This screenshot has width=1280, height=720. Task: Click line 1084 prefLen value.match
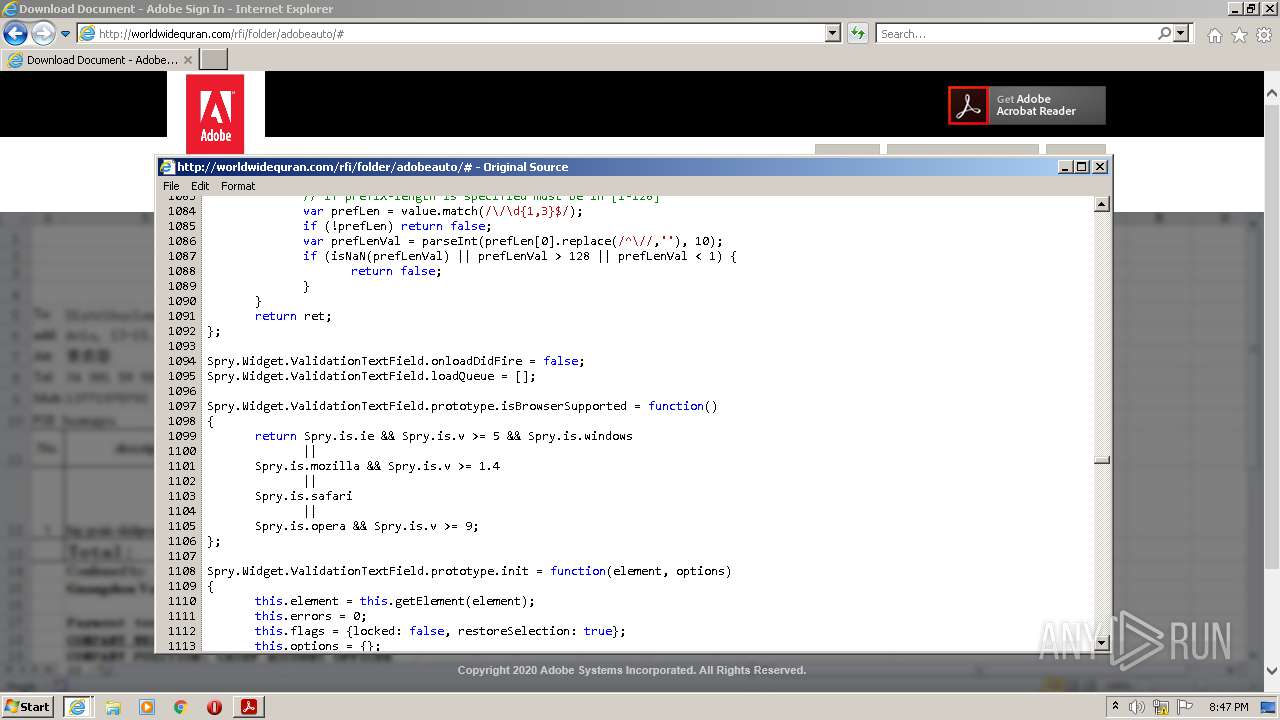coord(443,211)
